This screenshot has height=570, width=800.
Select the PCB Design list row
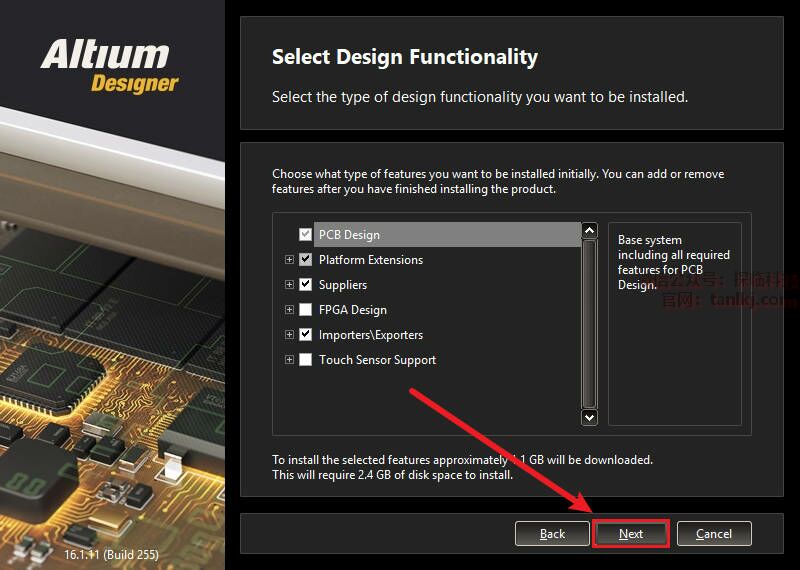(447, 235)
